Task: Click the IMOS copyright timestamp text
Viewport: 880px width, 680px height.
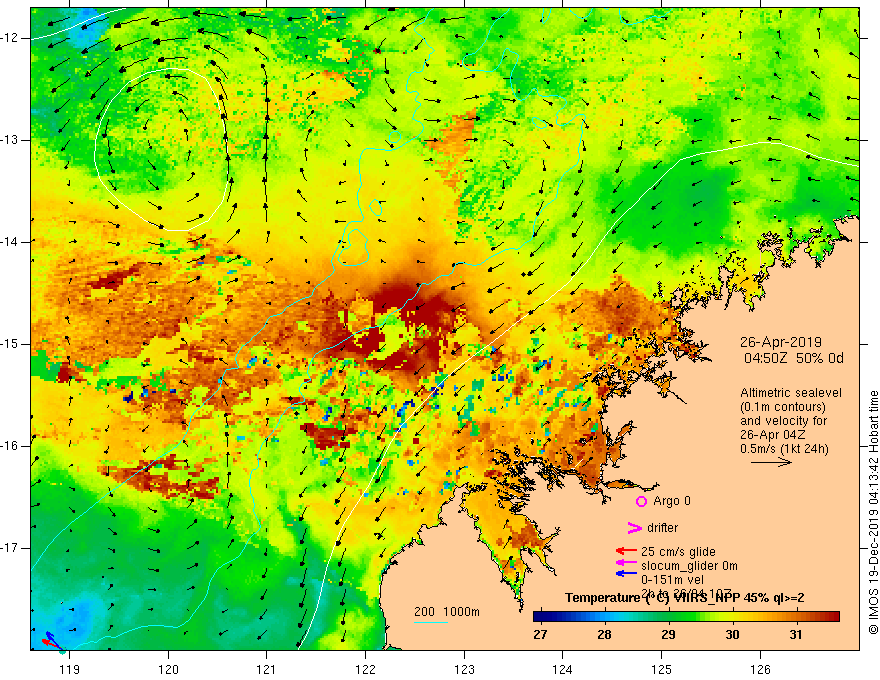Action: pyautogui.click(x=873, y=512)
